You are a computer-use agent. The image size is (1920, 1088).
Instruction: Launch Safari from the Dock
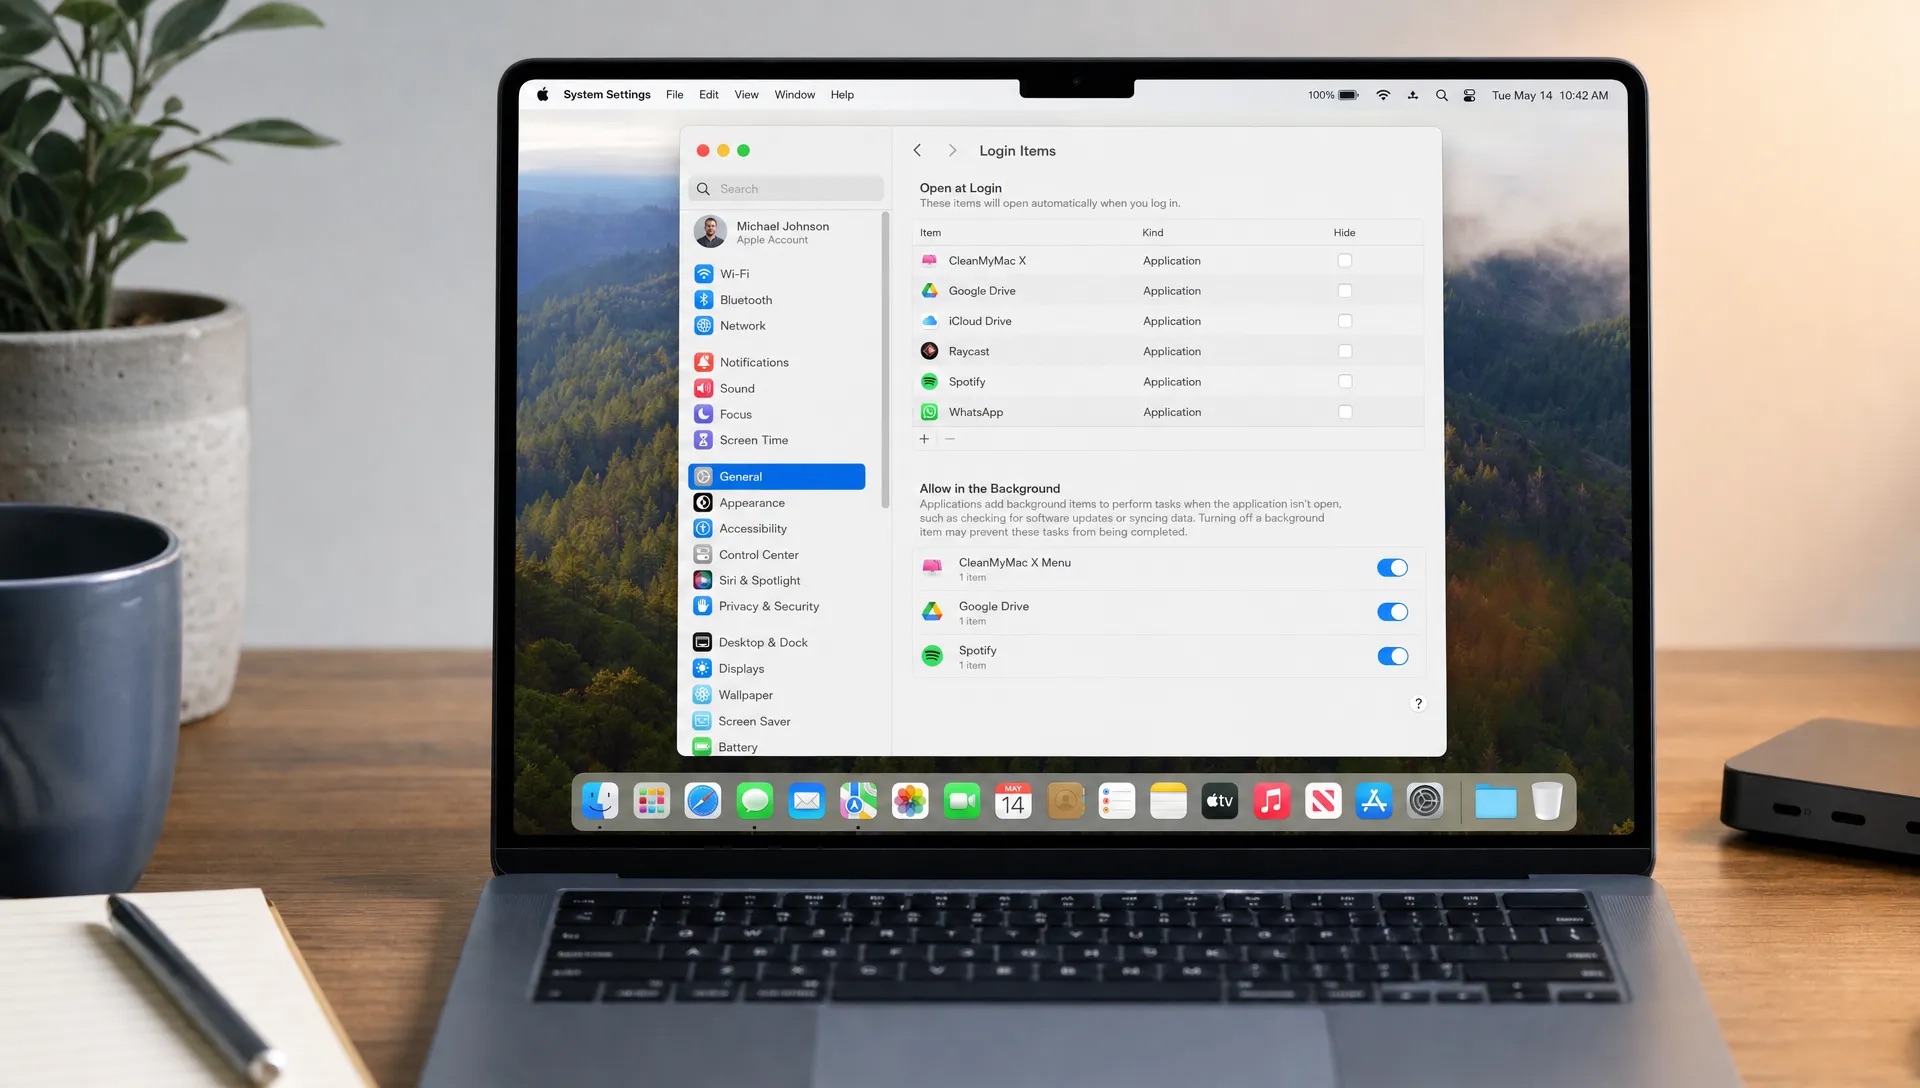click(703, 801)
